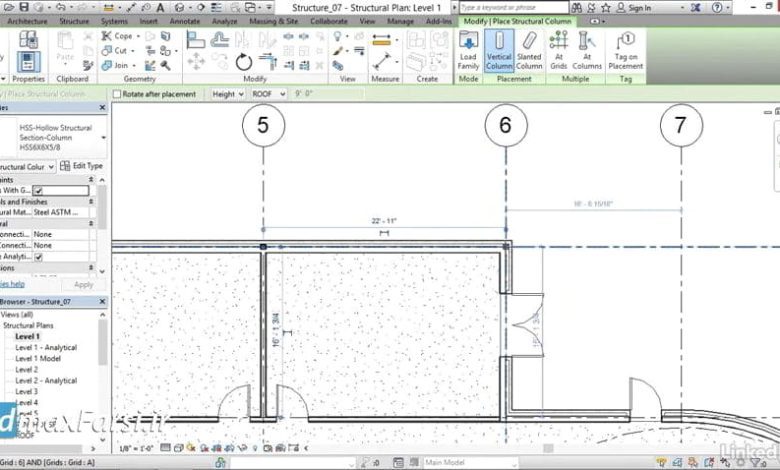Choose At Grids multiple placement
The image size is (780, 470).
559,51
